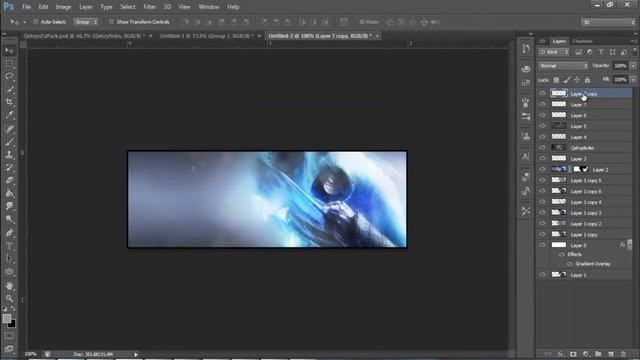
Task: Toggle Gradient Overlay effect visibility
Action: pos(569,264)
